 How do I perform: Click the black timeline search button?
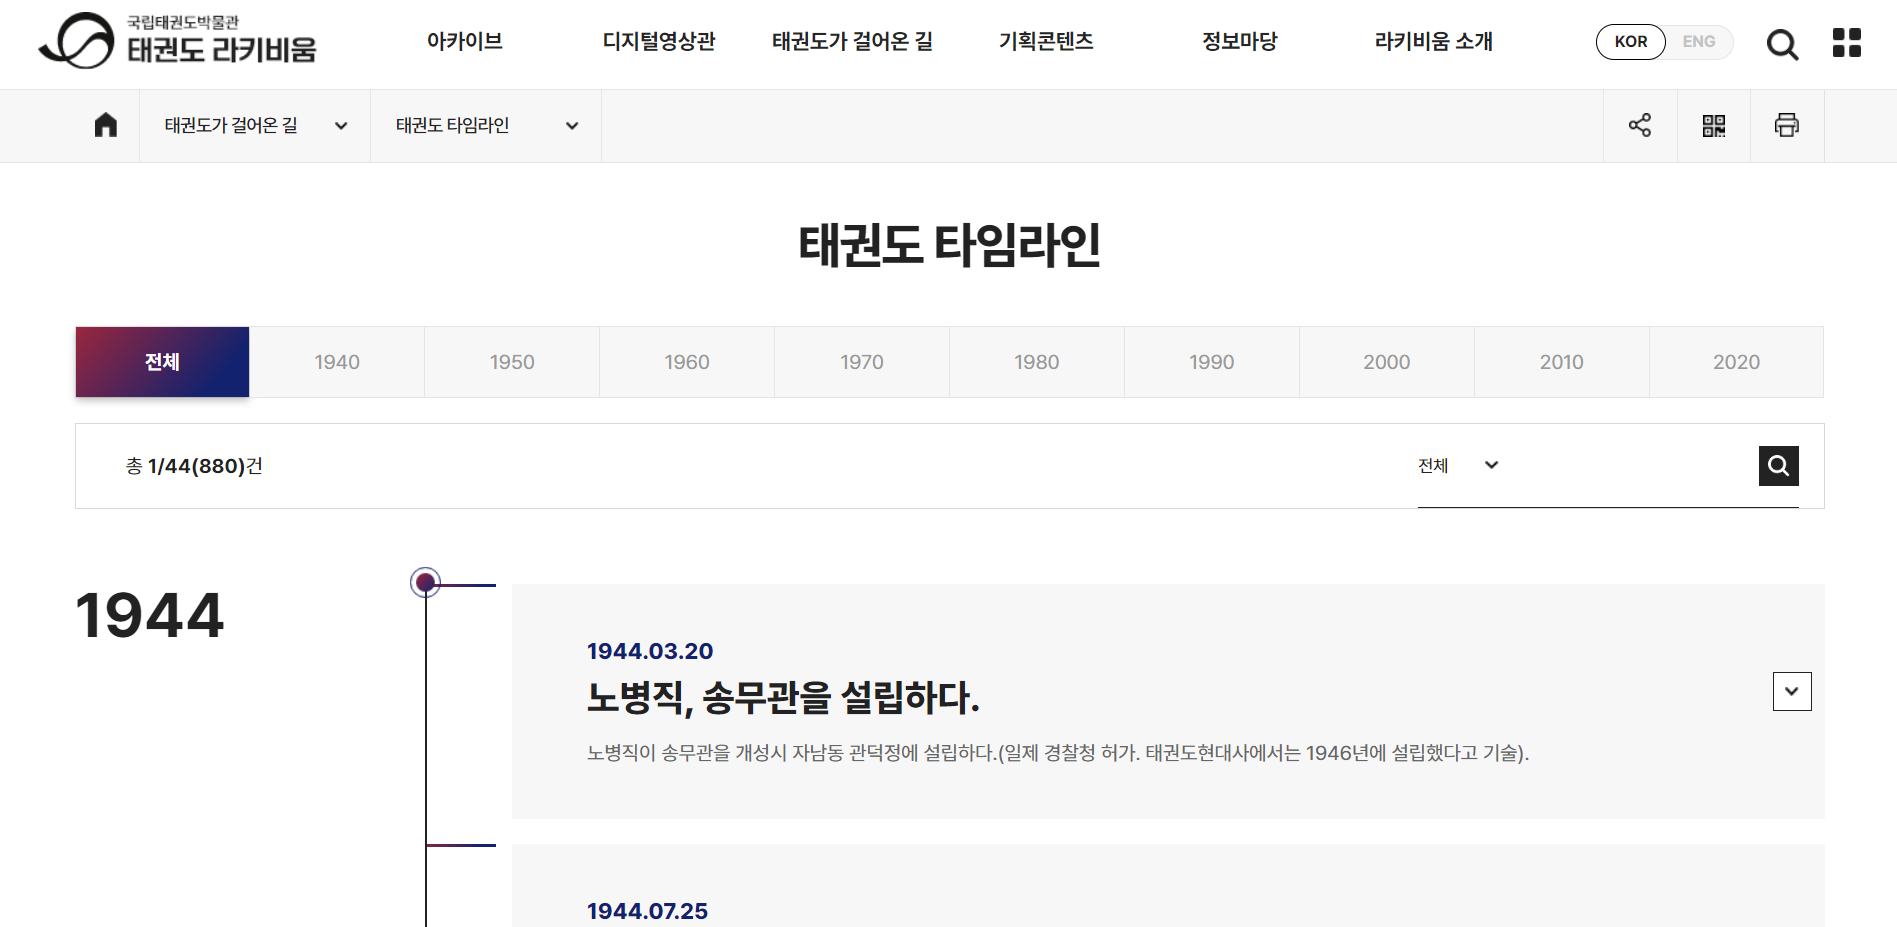tap(1778, 466)
